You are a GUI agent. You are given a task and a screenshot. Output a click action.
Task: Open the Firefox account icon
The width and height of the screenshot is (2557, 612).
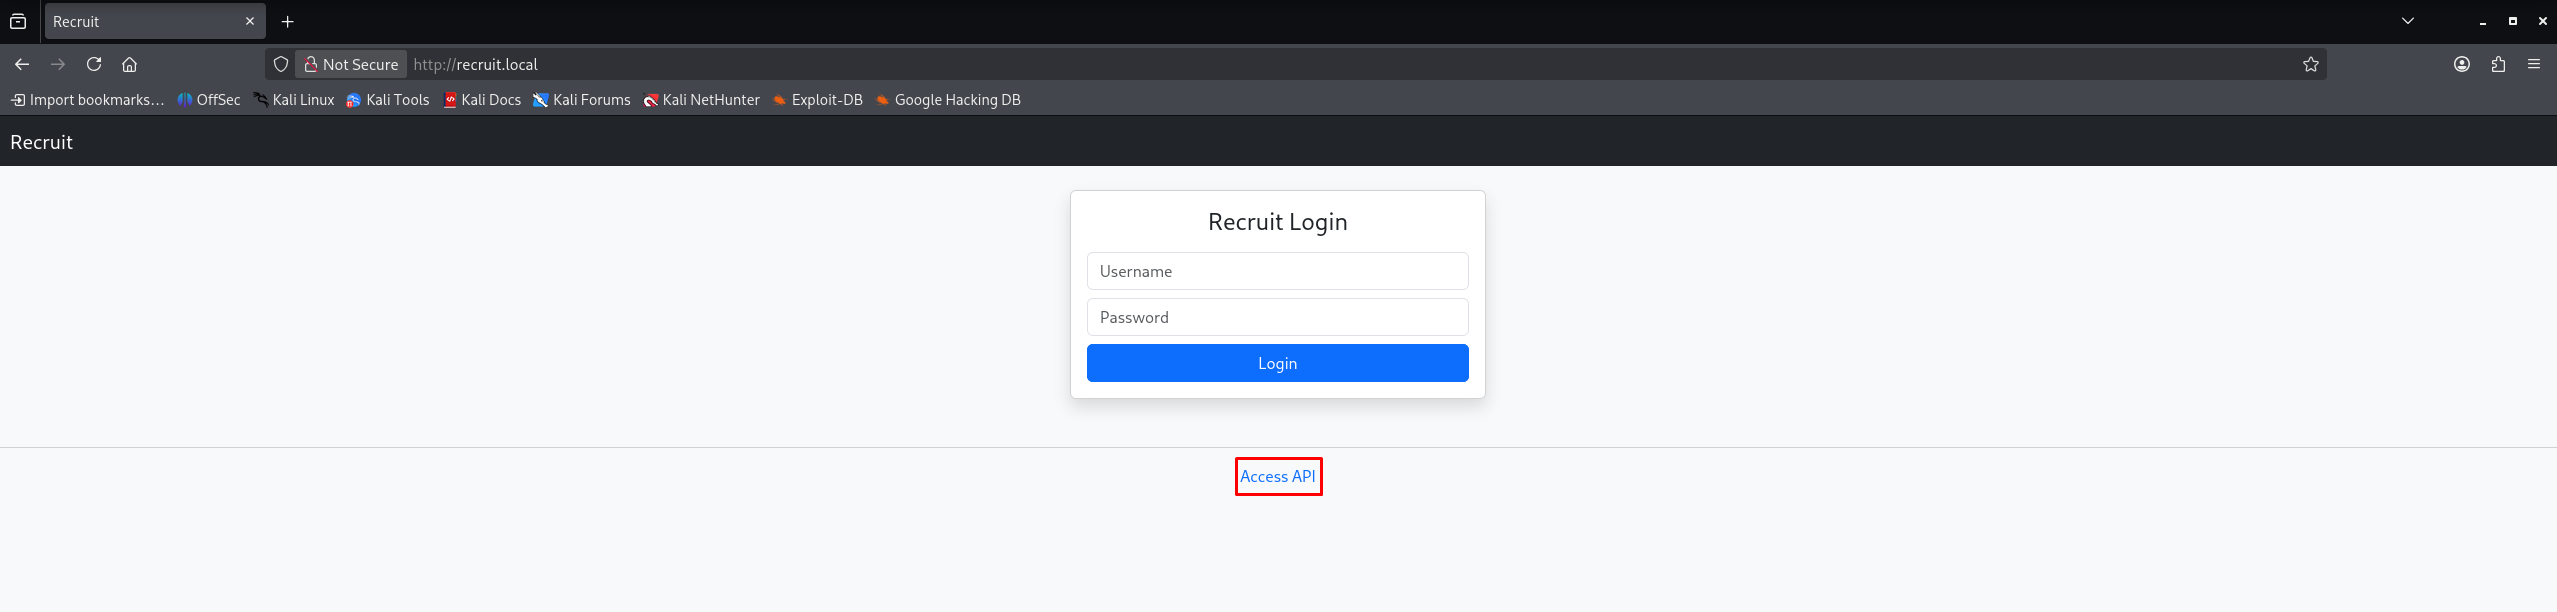coord(2461,64)
